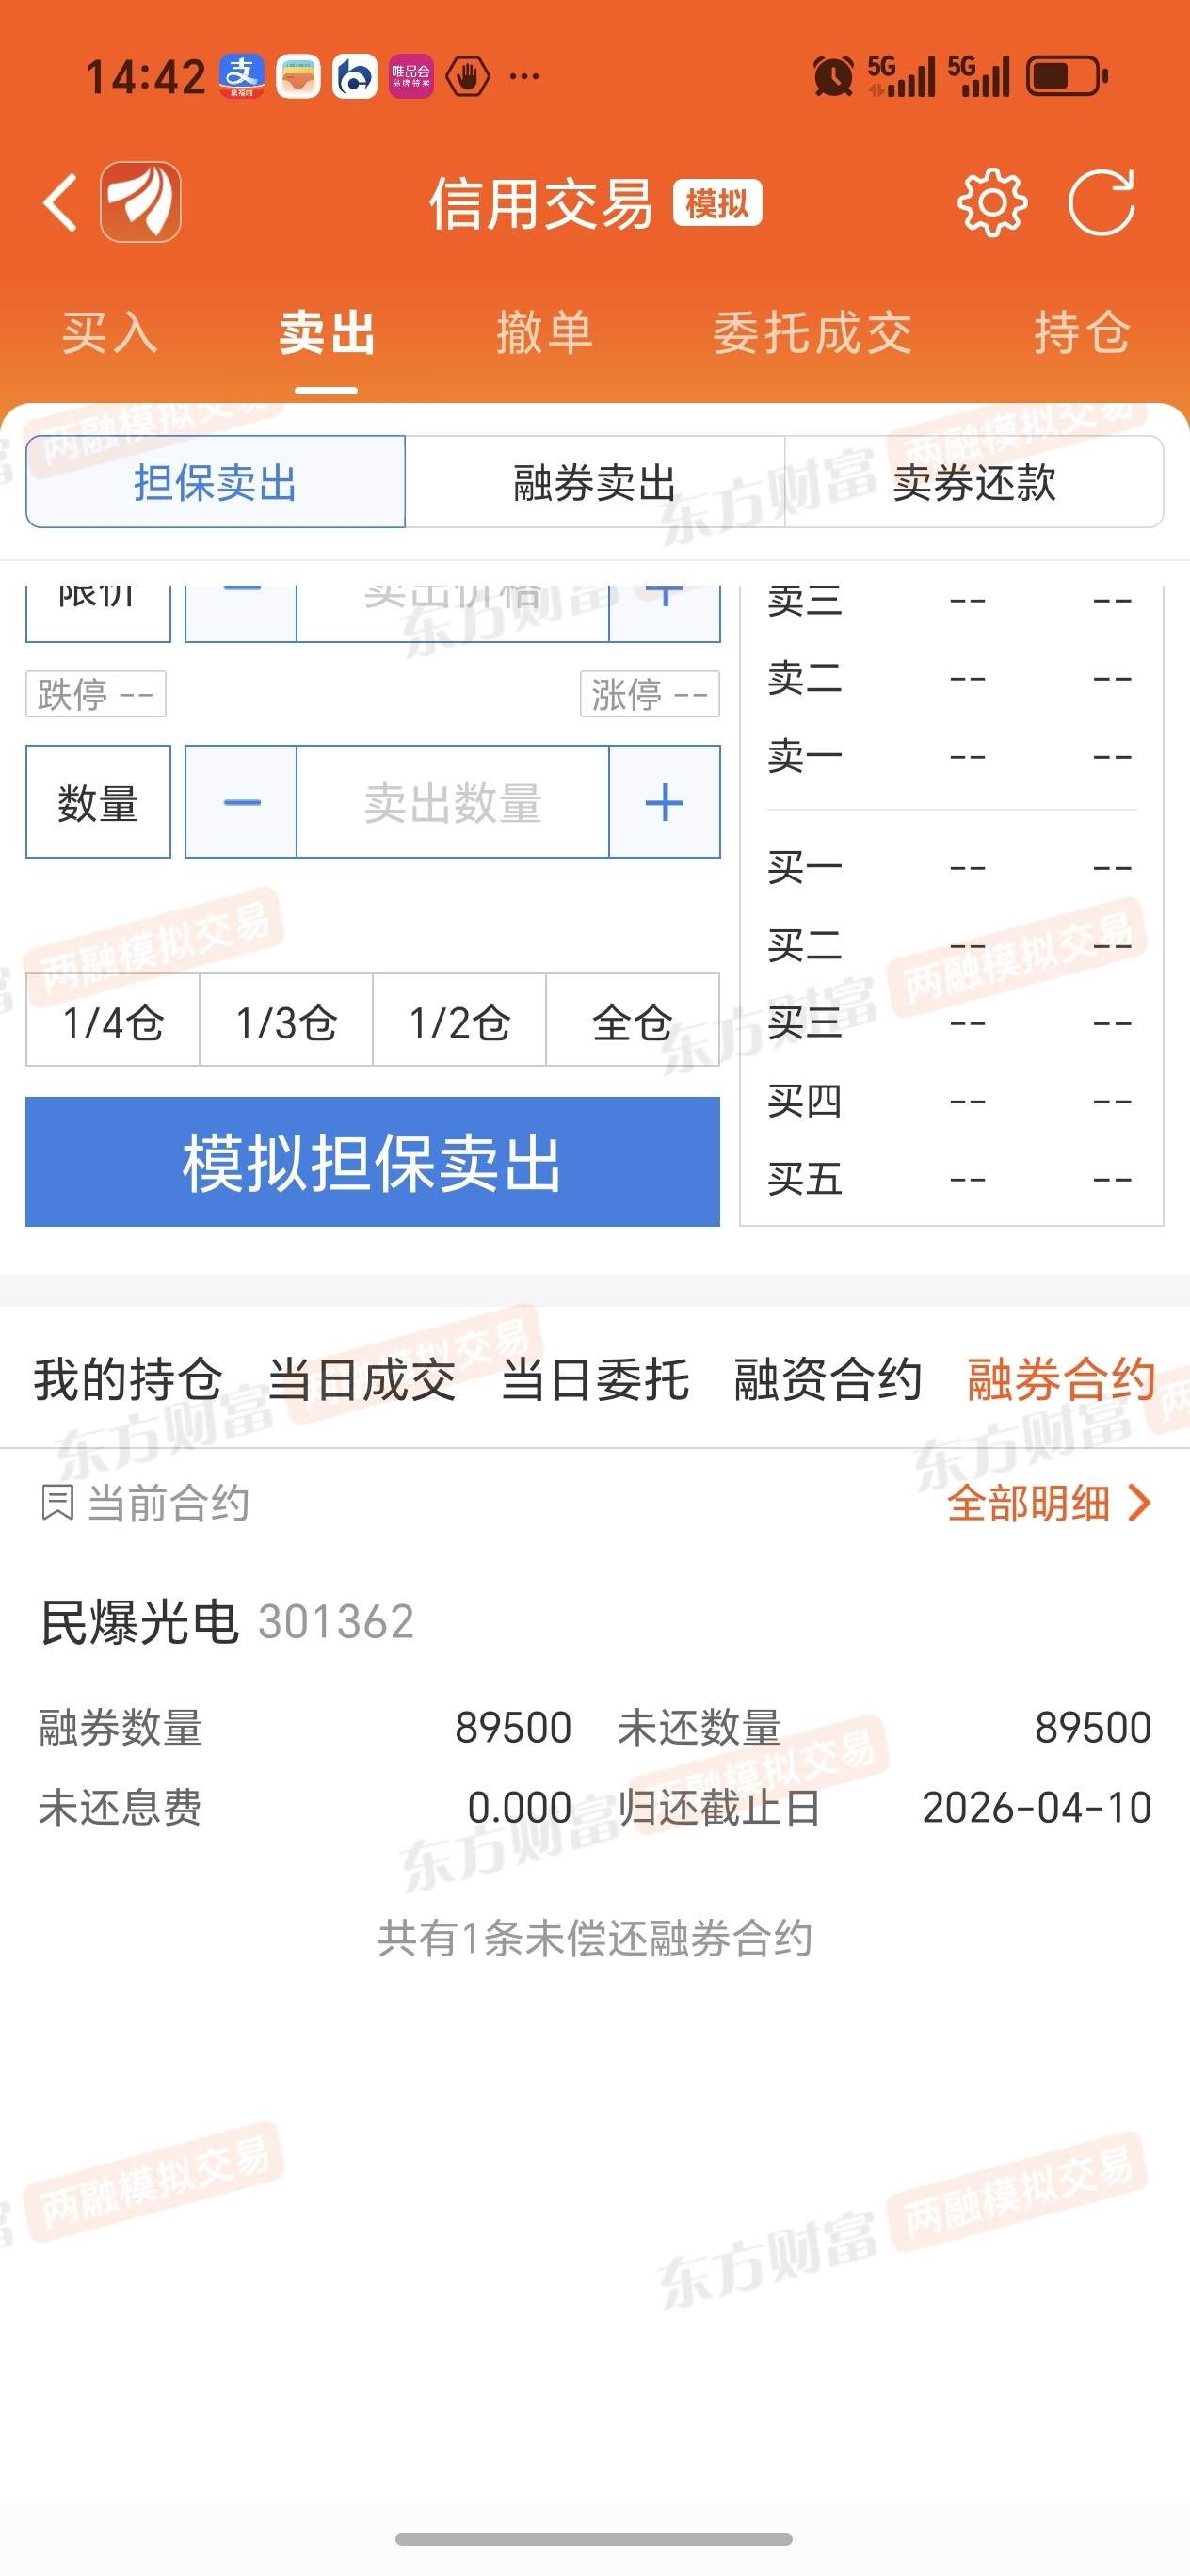Screen dimensions: 1190x2576
Task: Switch to the 买入 tab
Action: pyautogui.click(x=110, y=332)
